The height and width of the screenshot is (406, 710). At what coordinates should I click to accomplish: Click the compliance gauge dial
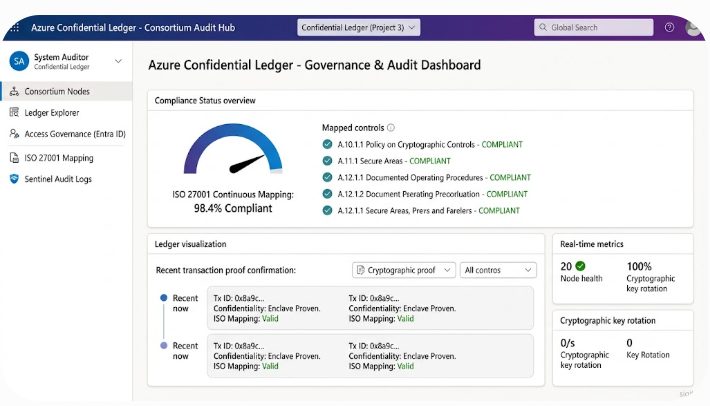[233, 149]
